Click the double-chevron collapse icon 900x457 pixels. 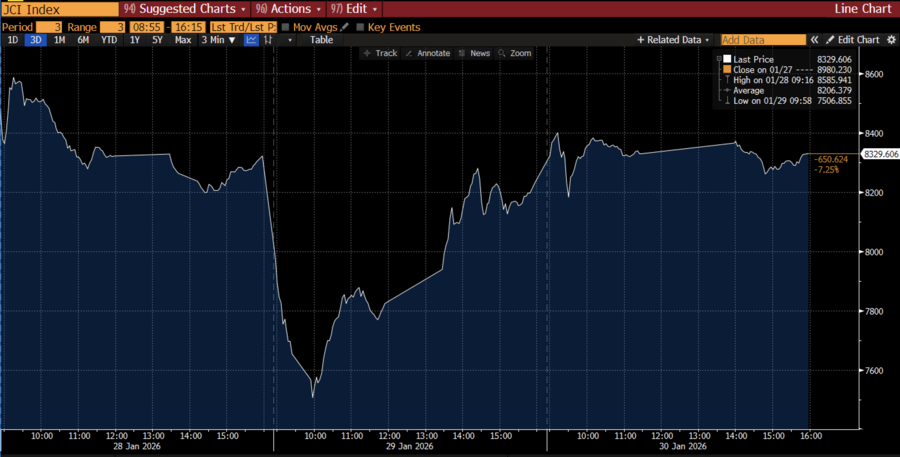pyautogui.click(x=814, y=40)
